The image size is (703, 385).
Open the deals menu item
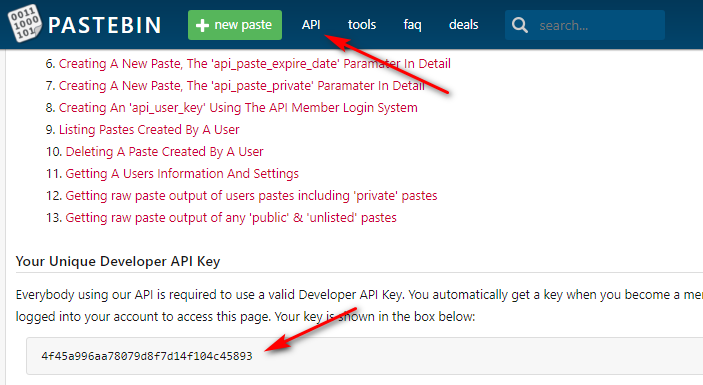coord(464,25)
